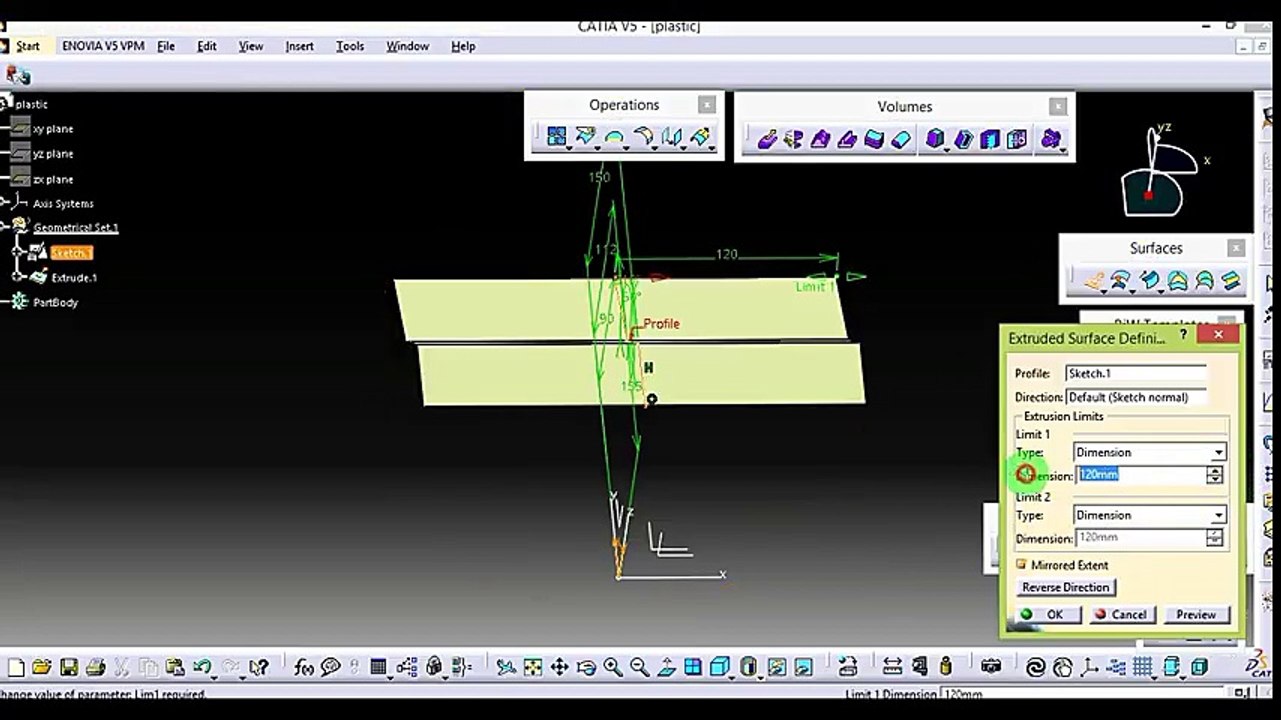Click the Preview button

coord(1195,615)
